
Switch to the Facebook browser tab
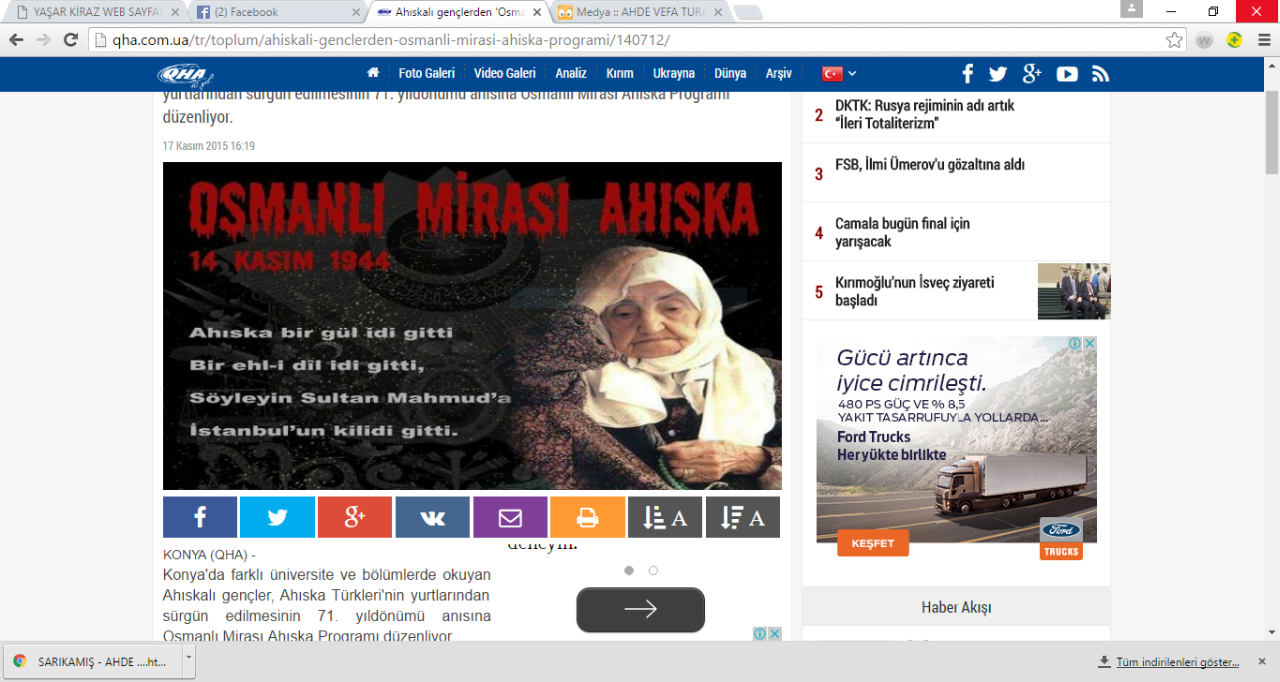[275, 12]
